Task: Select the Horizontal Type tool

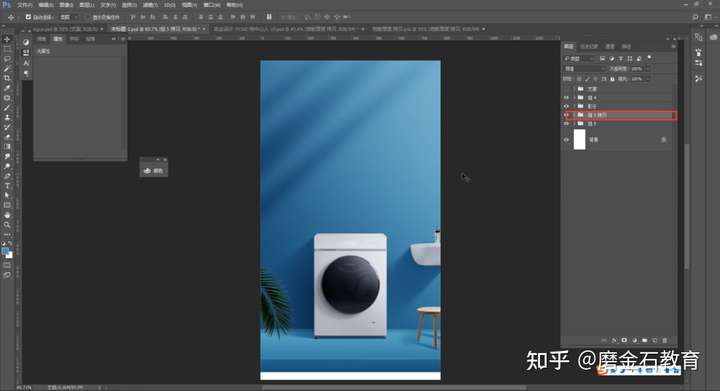Action: coord(7,186)
